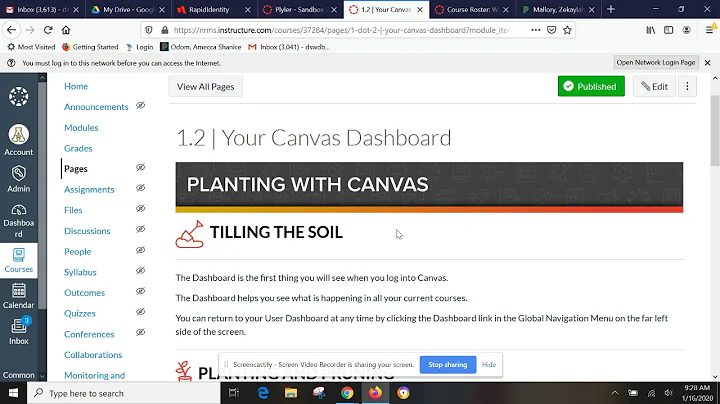This screenshot has width=720, height=404.
Task: Hide the Screencastify sharing bar
Action: click(489, 365)
